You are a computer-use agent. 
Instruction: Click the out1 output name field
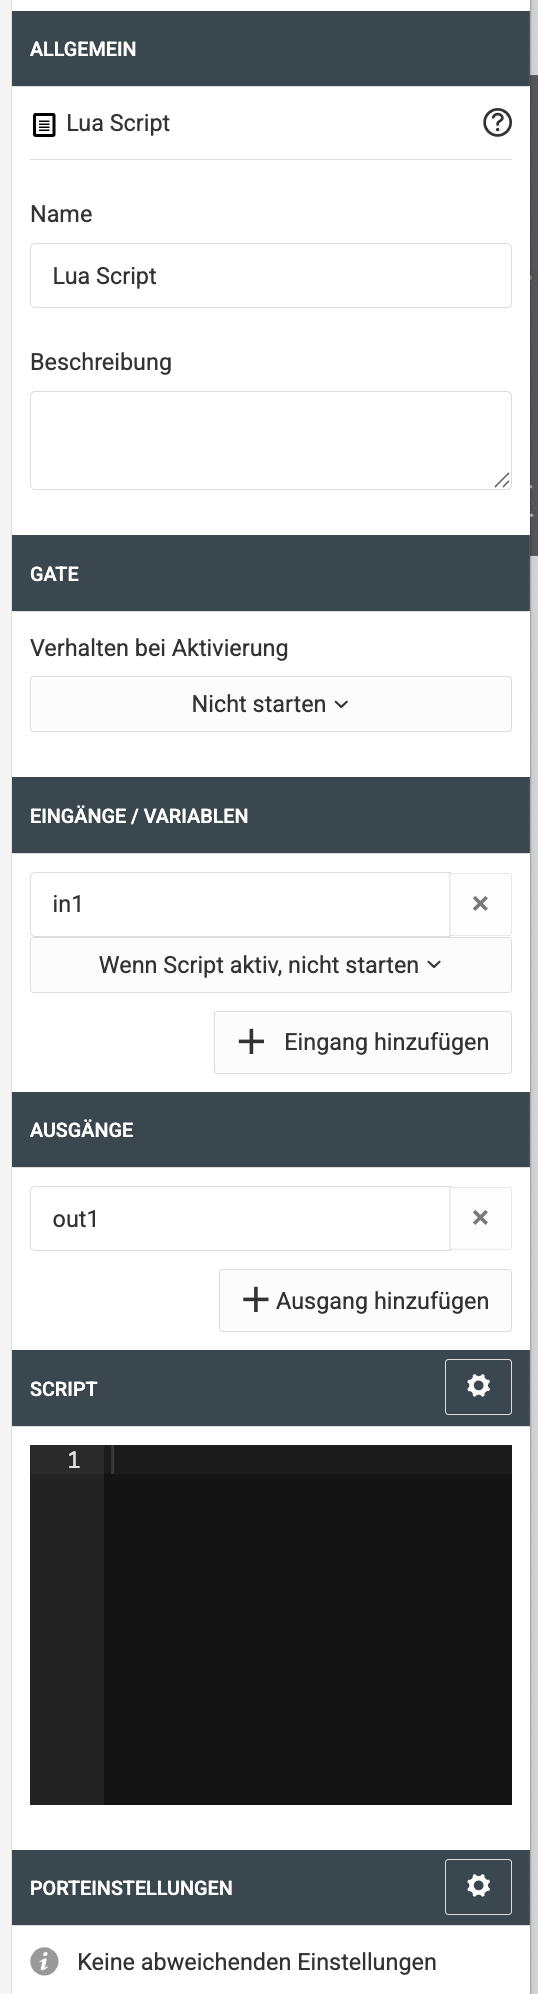(x=240, y=1218)
